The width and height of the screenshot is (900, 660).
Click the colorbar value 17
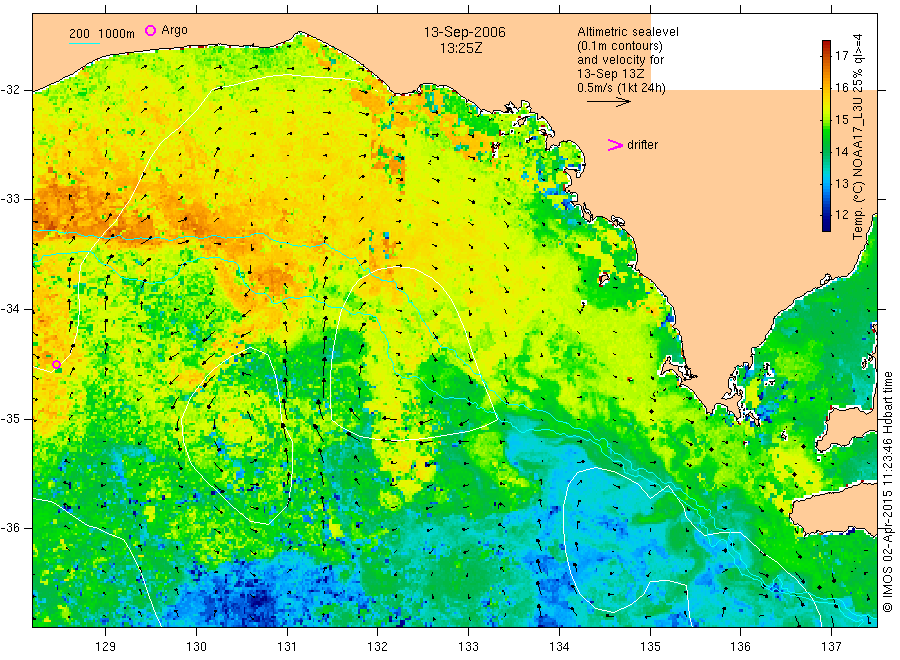click(841, 56)
